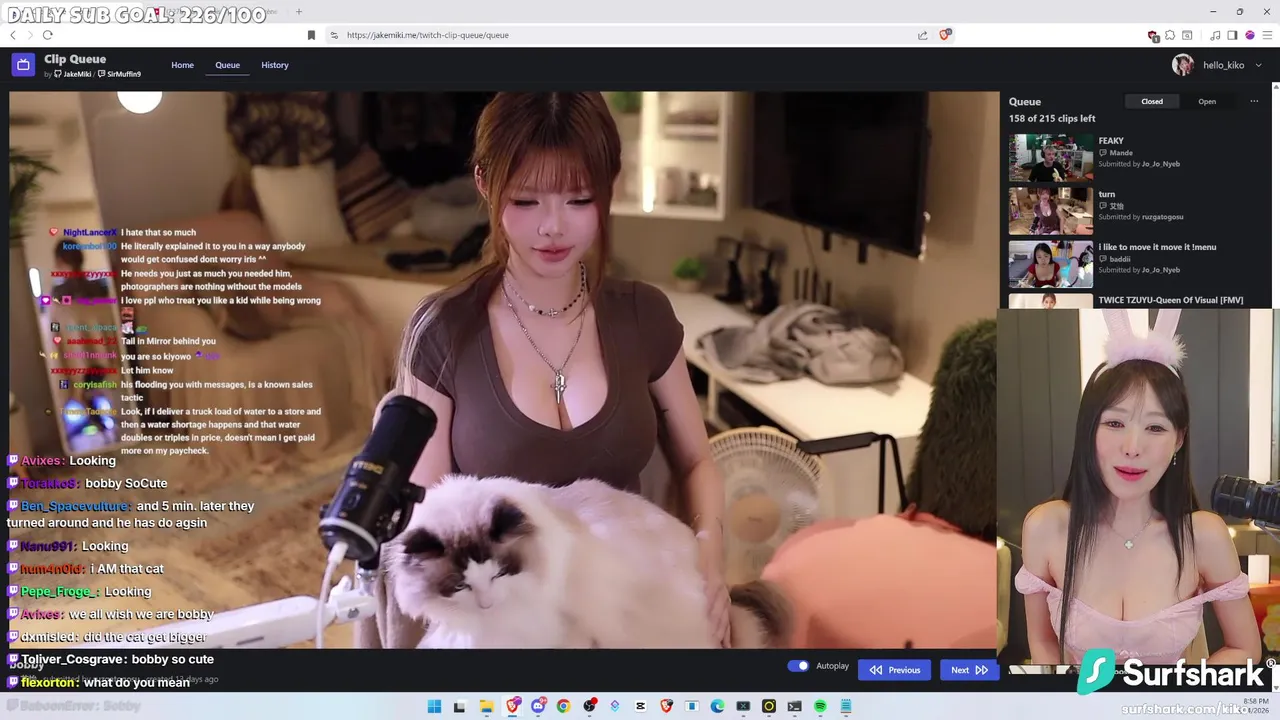1280x720 pixels.
Task: Expand the hello_kiko account dropdown
Action: tap(1258, 65)
